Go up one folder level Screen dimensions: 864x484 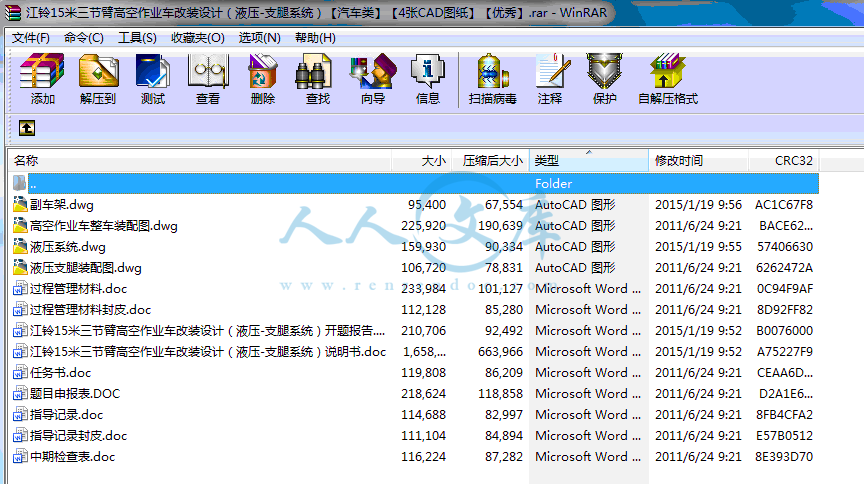click(x=27, y=128)
